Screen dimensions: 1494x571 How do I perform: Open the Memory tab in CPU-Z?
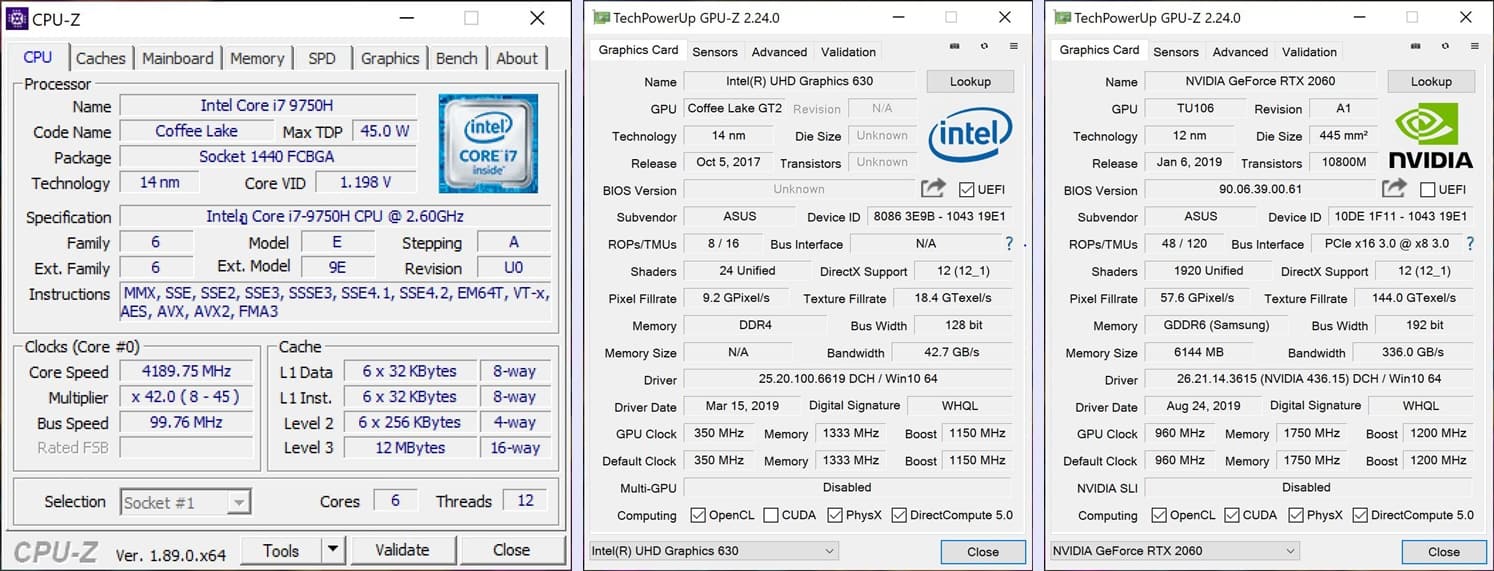257,58
